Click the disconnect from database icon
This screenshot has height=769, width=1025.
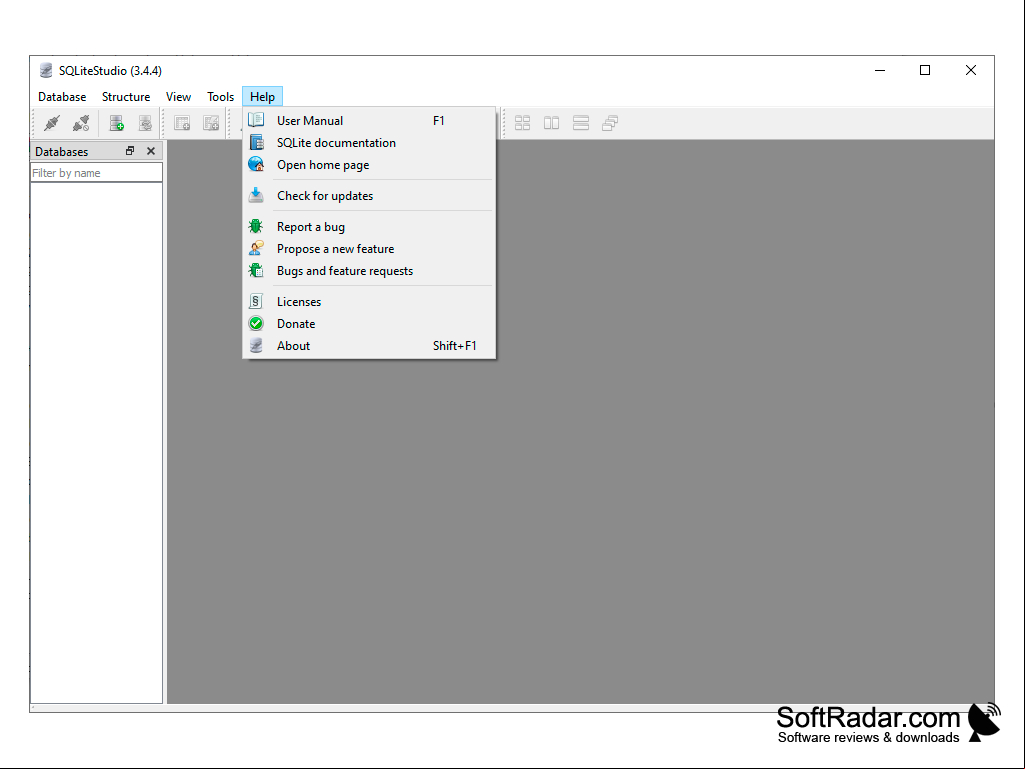tap(81, 123)
